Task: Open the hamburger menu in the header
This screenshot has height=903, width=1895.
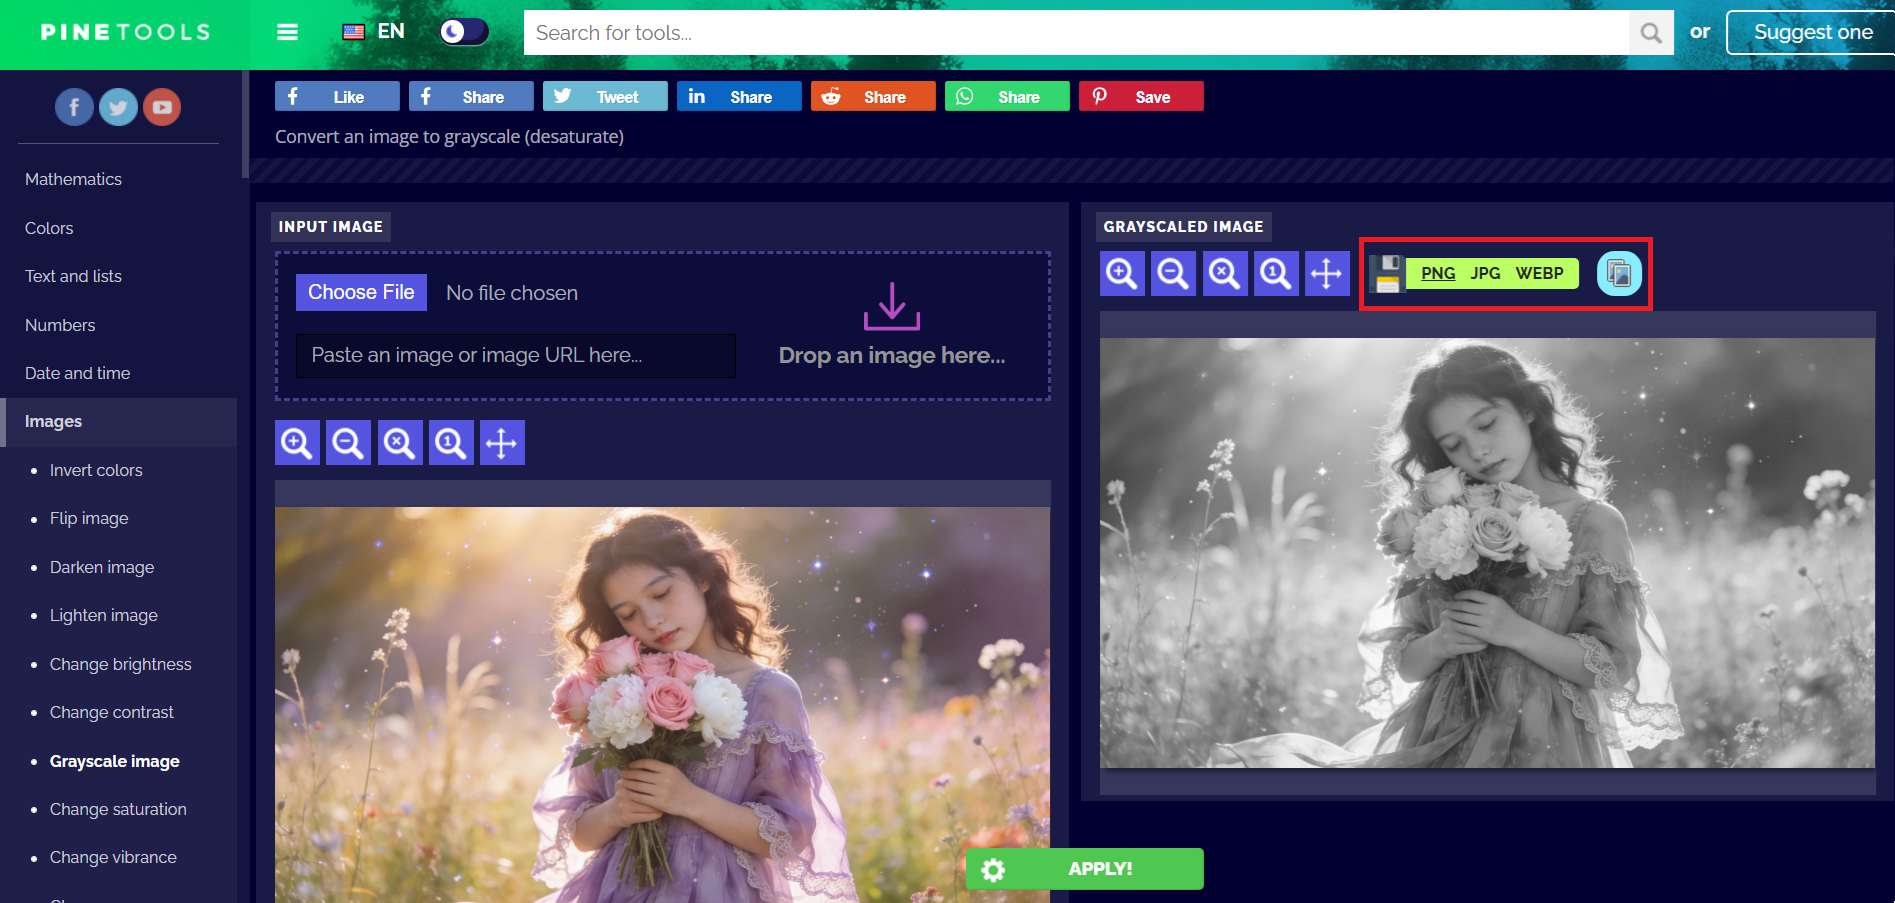Action: 287,32
